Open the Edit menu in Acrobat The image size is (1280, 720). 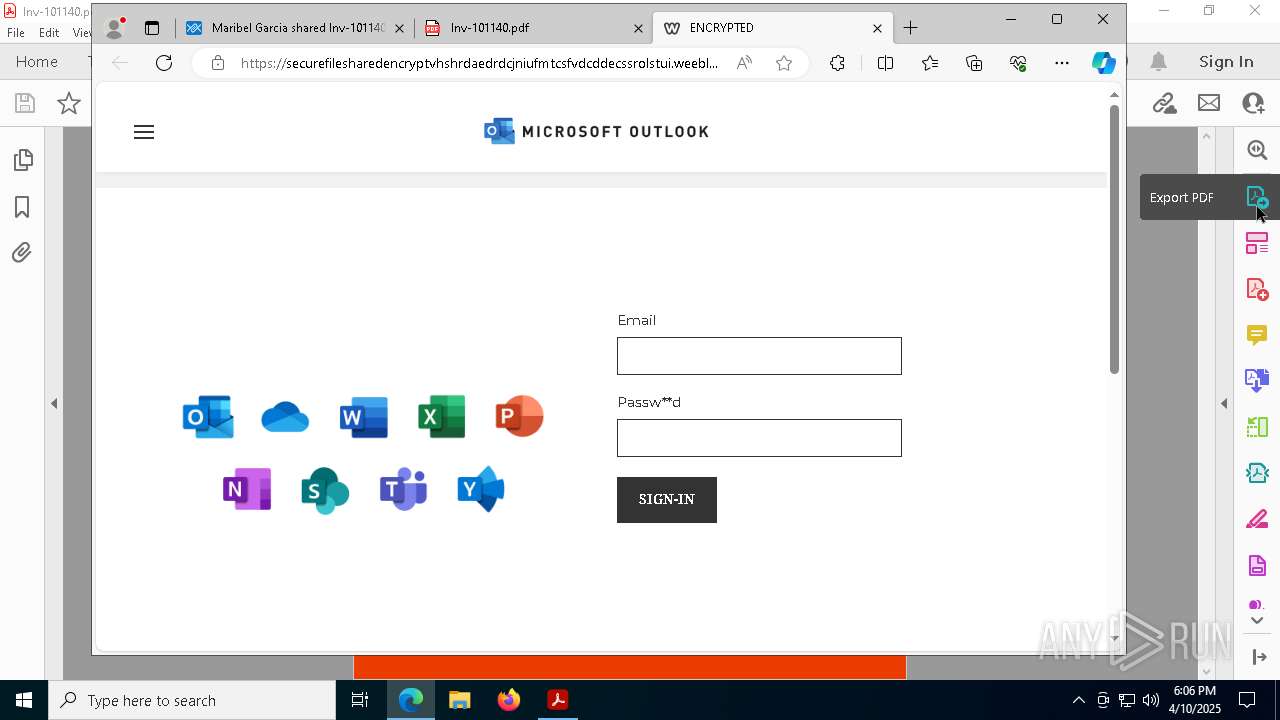click(x=49, y=32)
